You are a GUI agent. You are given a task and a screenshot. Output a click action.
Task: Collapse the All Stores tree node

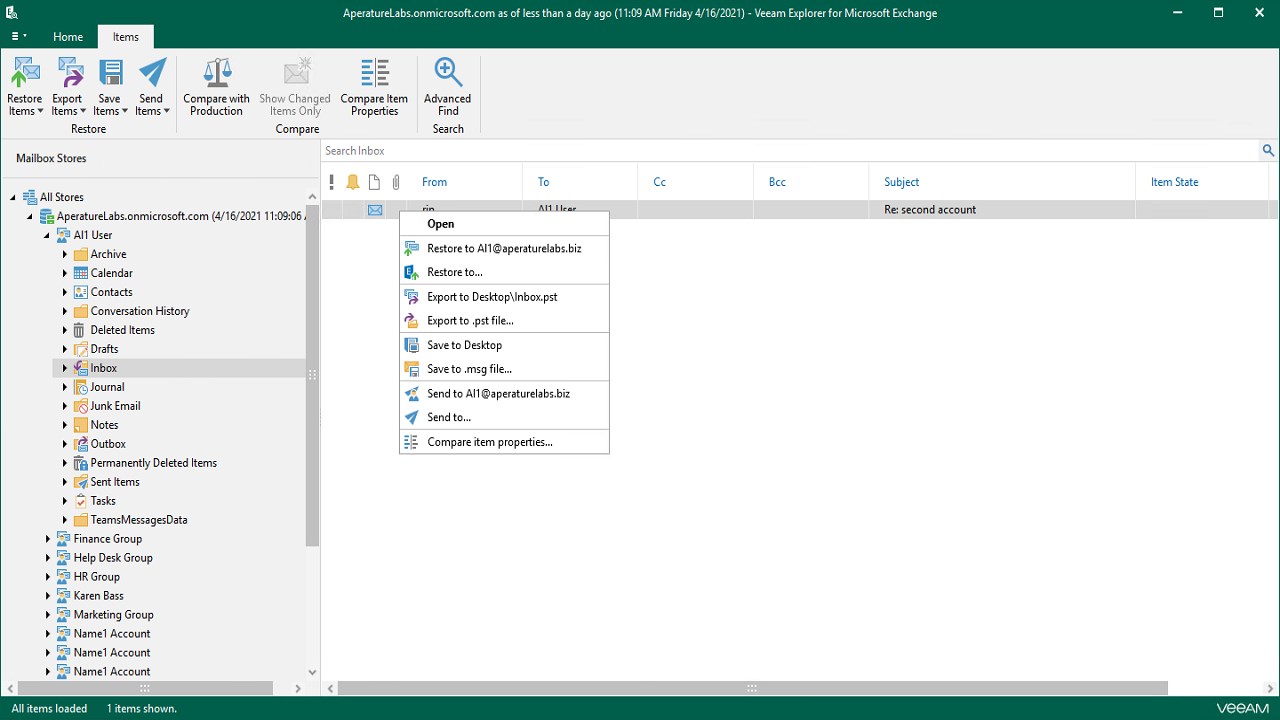(x=13, y=198)
